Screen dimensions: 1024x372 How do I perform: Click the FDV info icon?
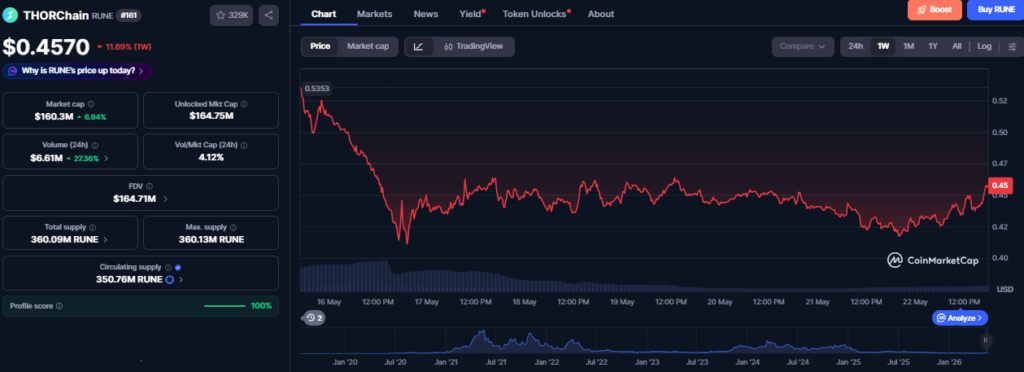(150, 186)
